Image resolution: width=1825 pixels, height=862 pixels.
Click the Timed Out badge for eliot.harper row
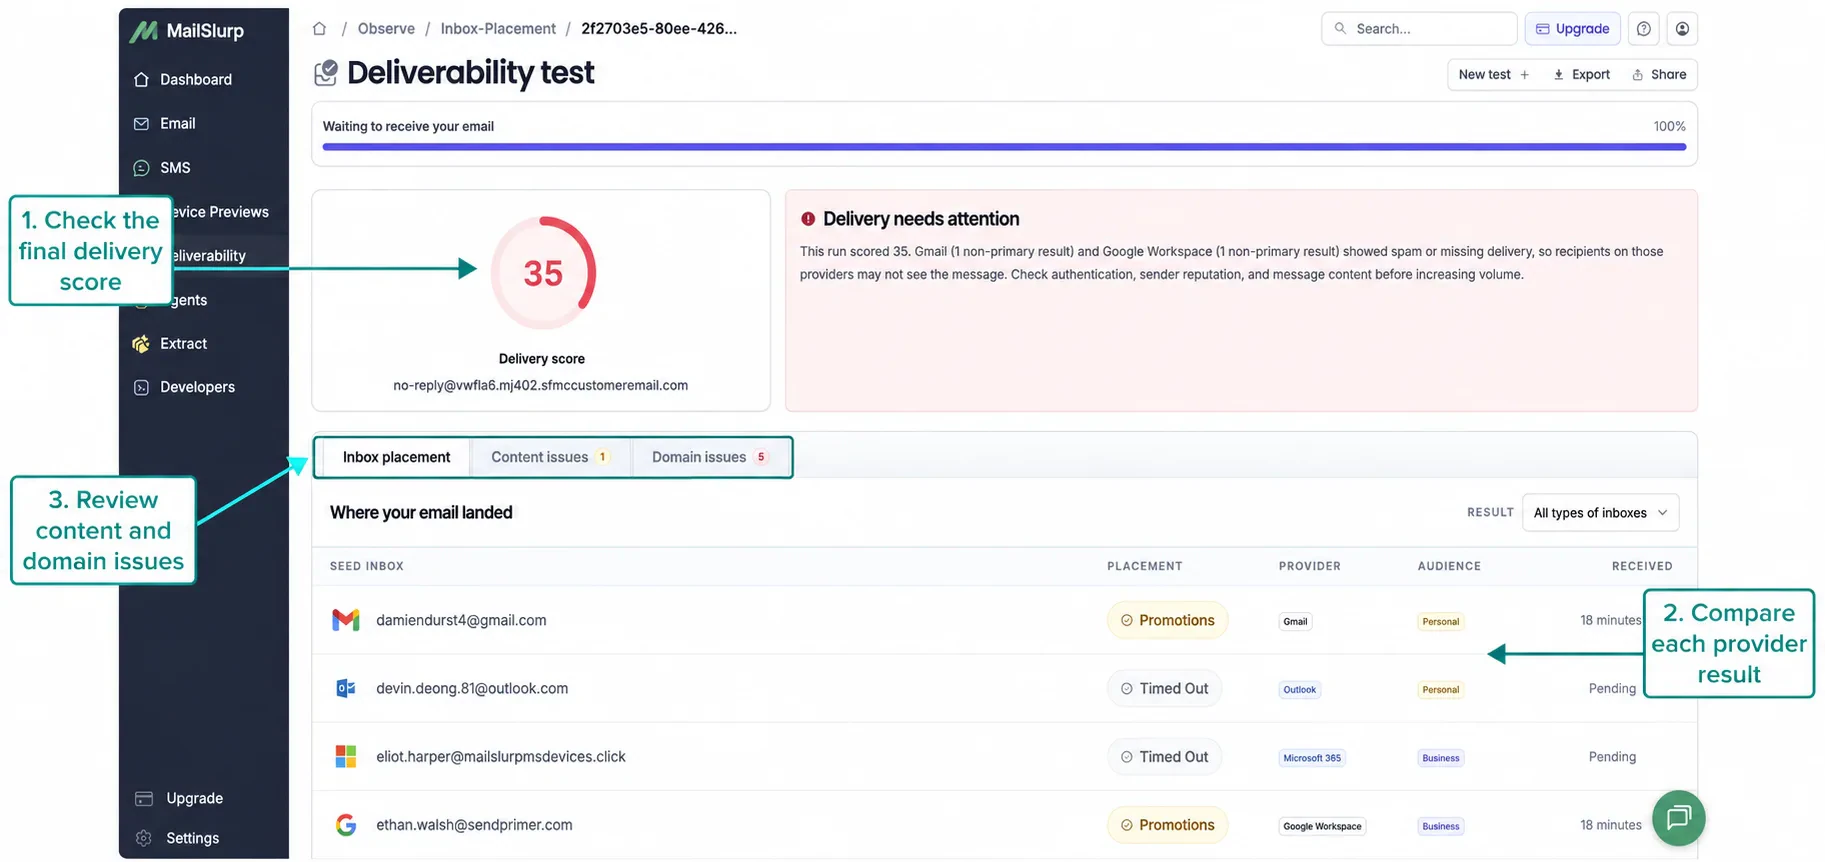1164,757
